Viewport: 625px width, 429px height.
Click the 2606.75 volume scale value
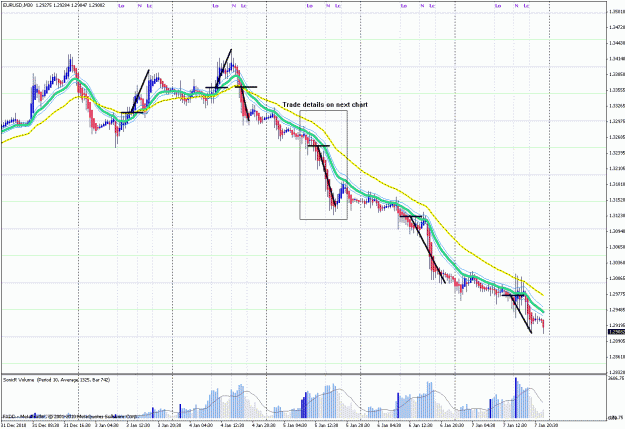(x=616, y=378)
